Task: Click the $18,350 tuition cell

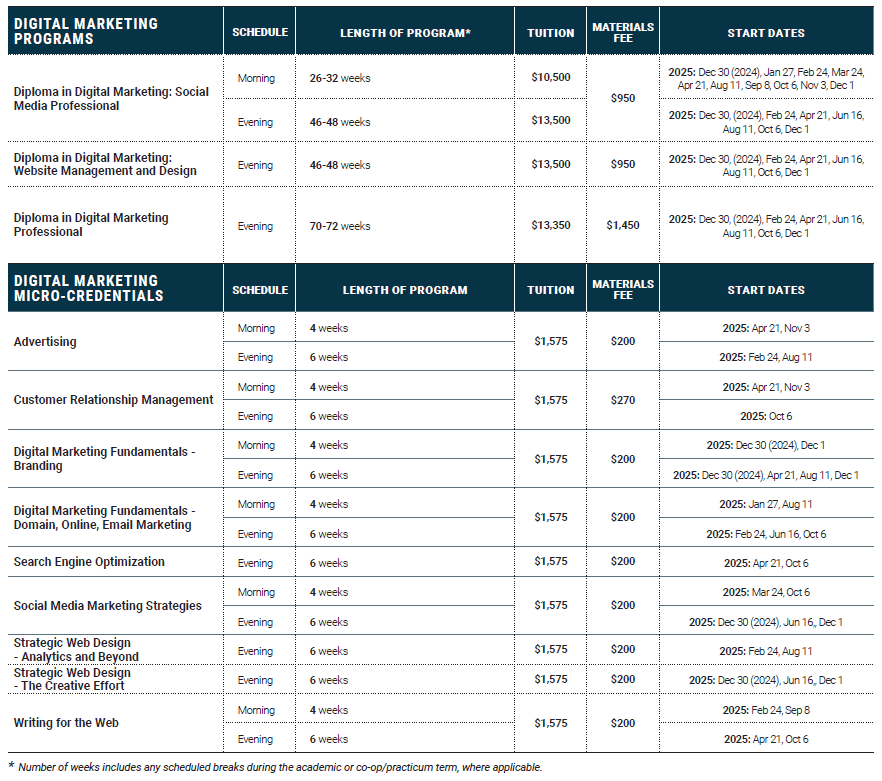Action: [x=549, y=226]
